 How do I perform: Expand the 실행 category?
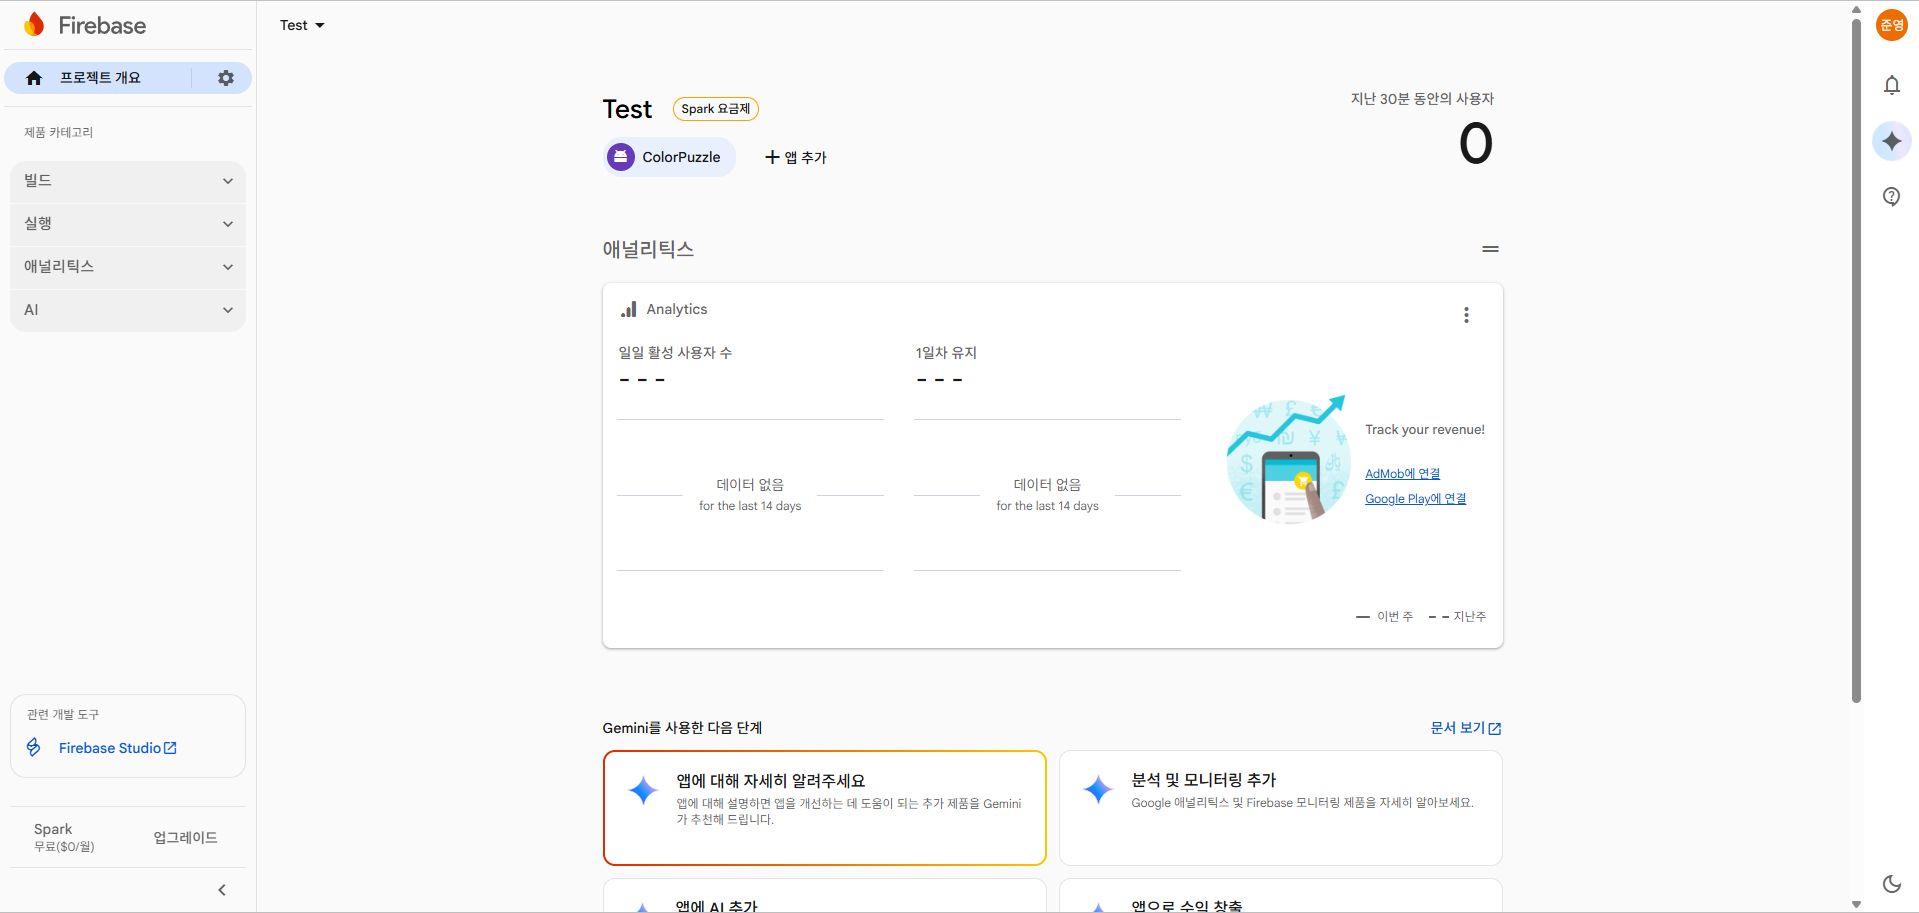[x=128, y=224]
